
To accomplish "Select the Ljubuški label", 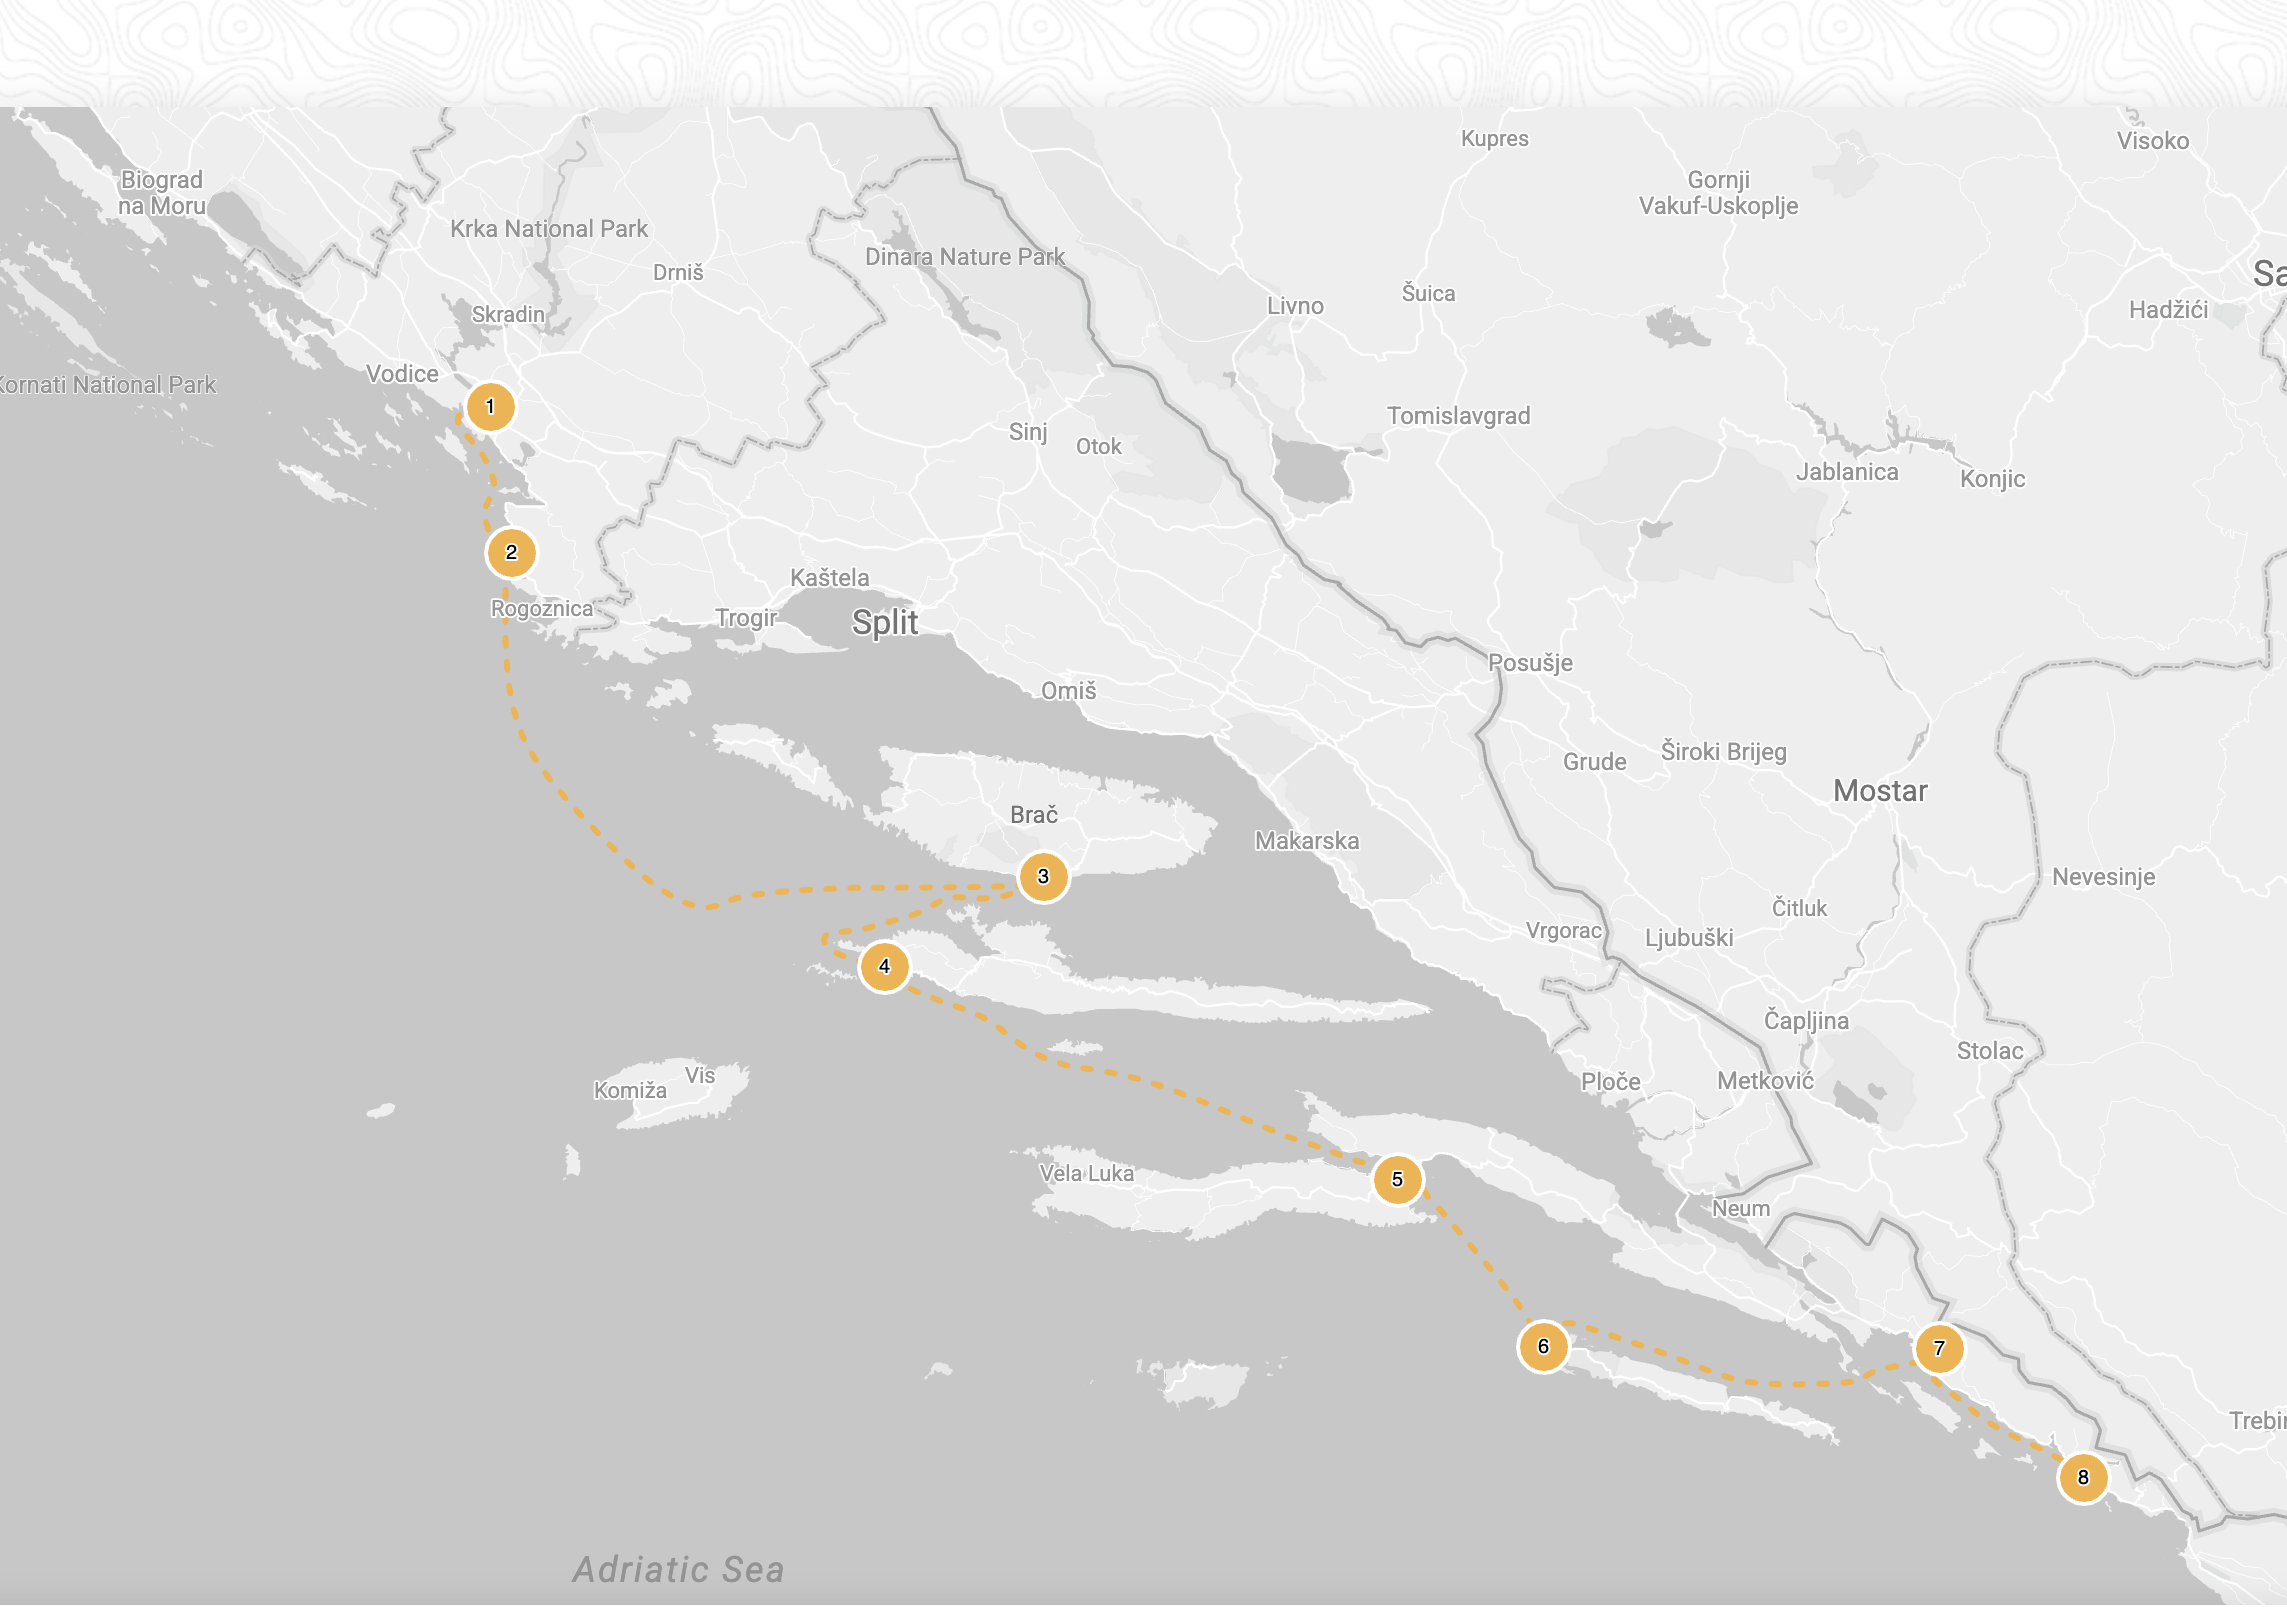I will [1689, 938].
